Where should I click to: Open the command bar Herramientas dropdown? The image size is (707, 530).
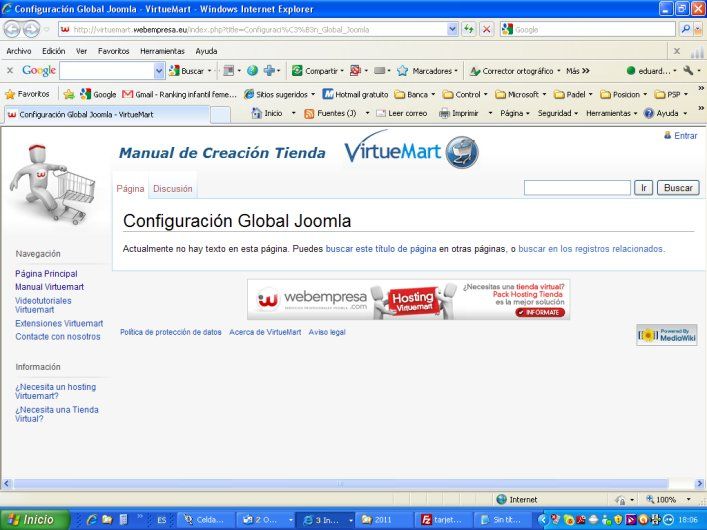pyautogui.click(x=611, y=113)
